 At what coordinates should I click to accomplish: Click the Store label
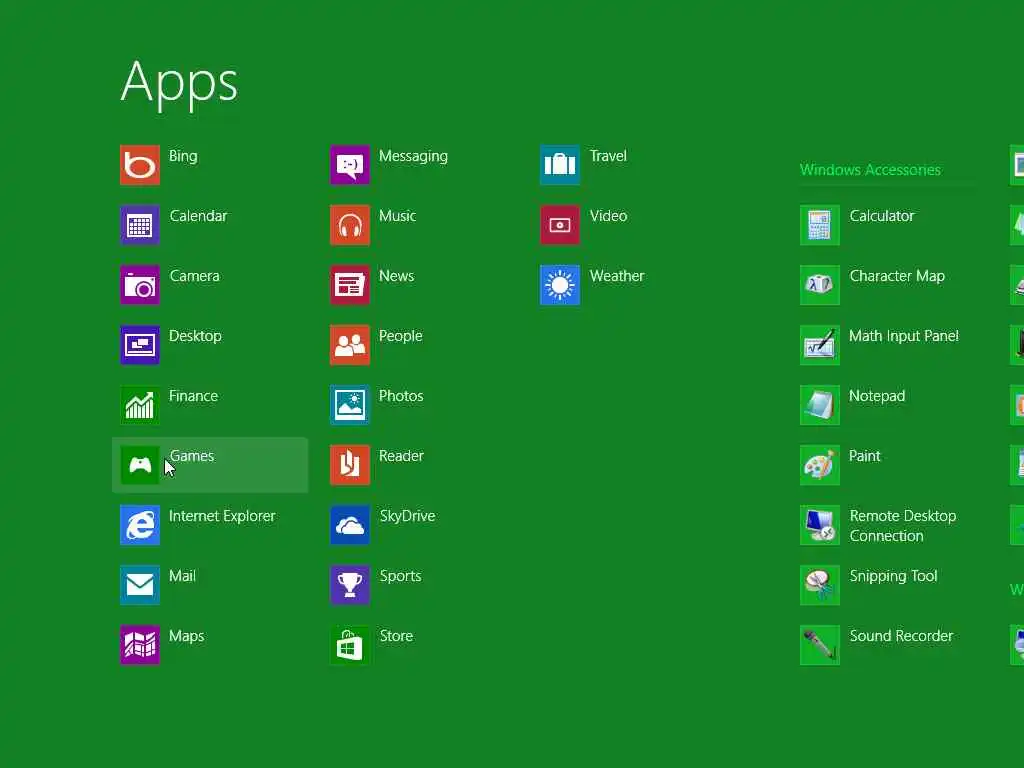[x=396, y=636]
